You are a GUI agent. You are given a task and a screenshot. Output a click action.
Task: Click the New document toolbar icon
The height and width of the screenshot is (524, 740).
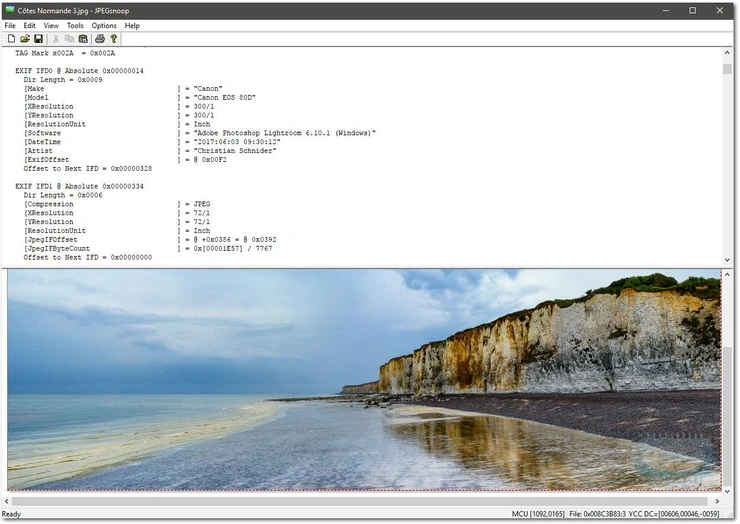tap(11, 39)
